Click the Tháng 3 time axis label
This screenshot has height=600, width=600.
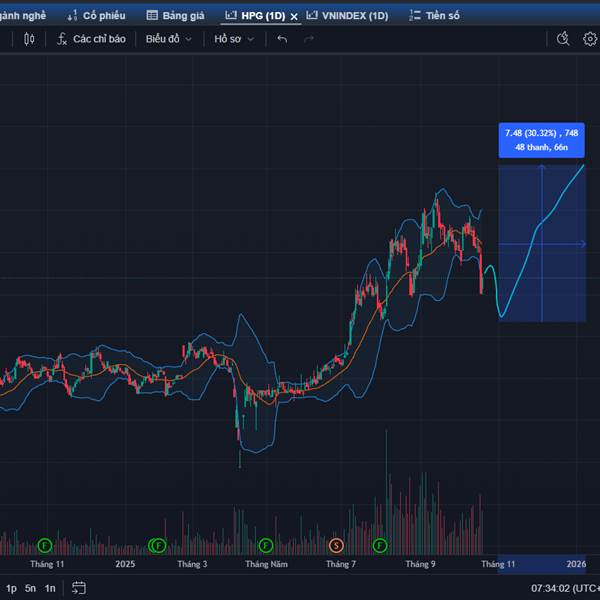coord(192,564)
